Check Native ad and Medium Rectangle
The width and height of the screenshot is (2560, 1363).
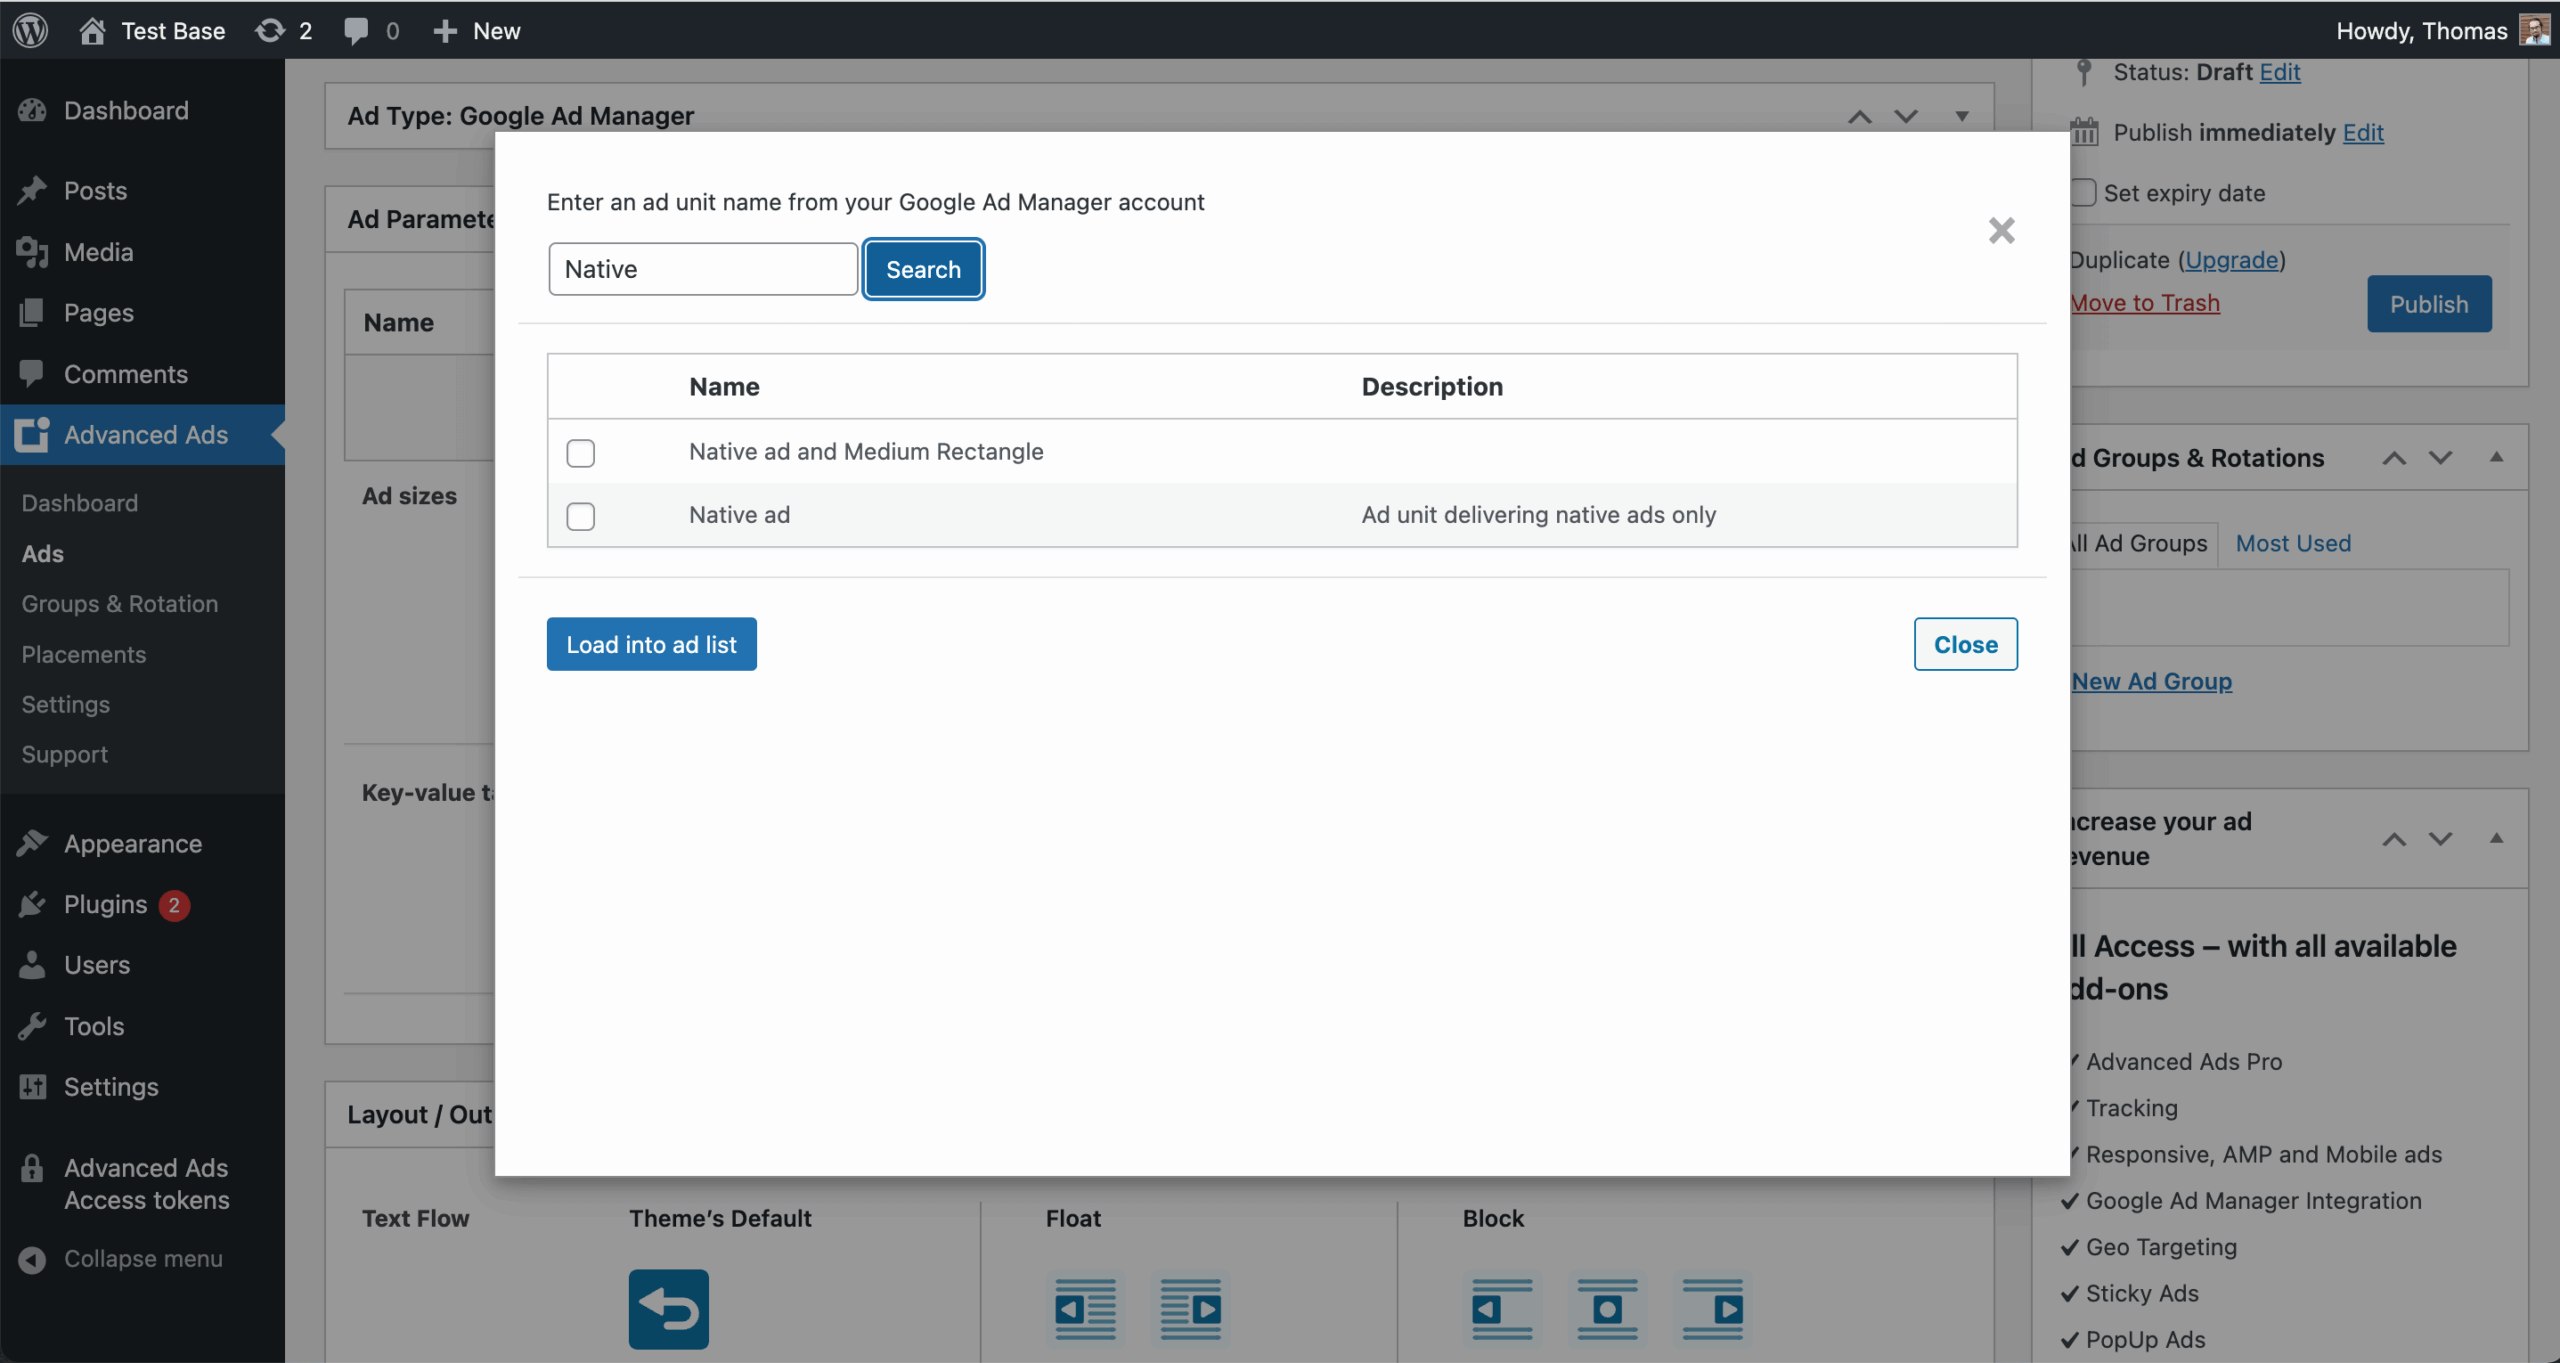(x=580, y=453)
